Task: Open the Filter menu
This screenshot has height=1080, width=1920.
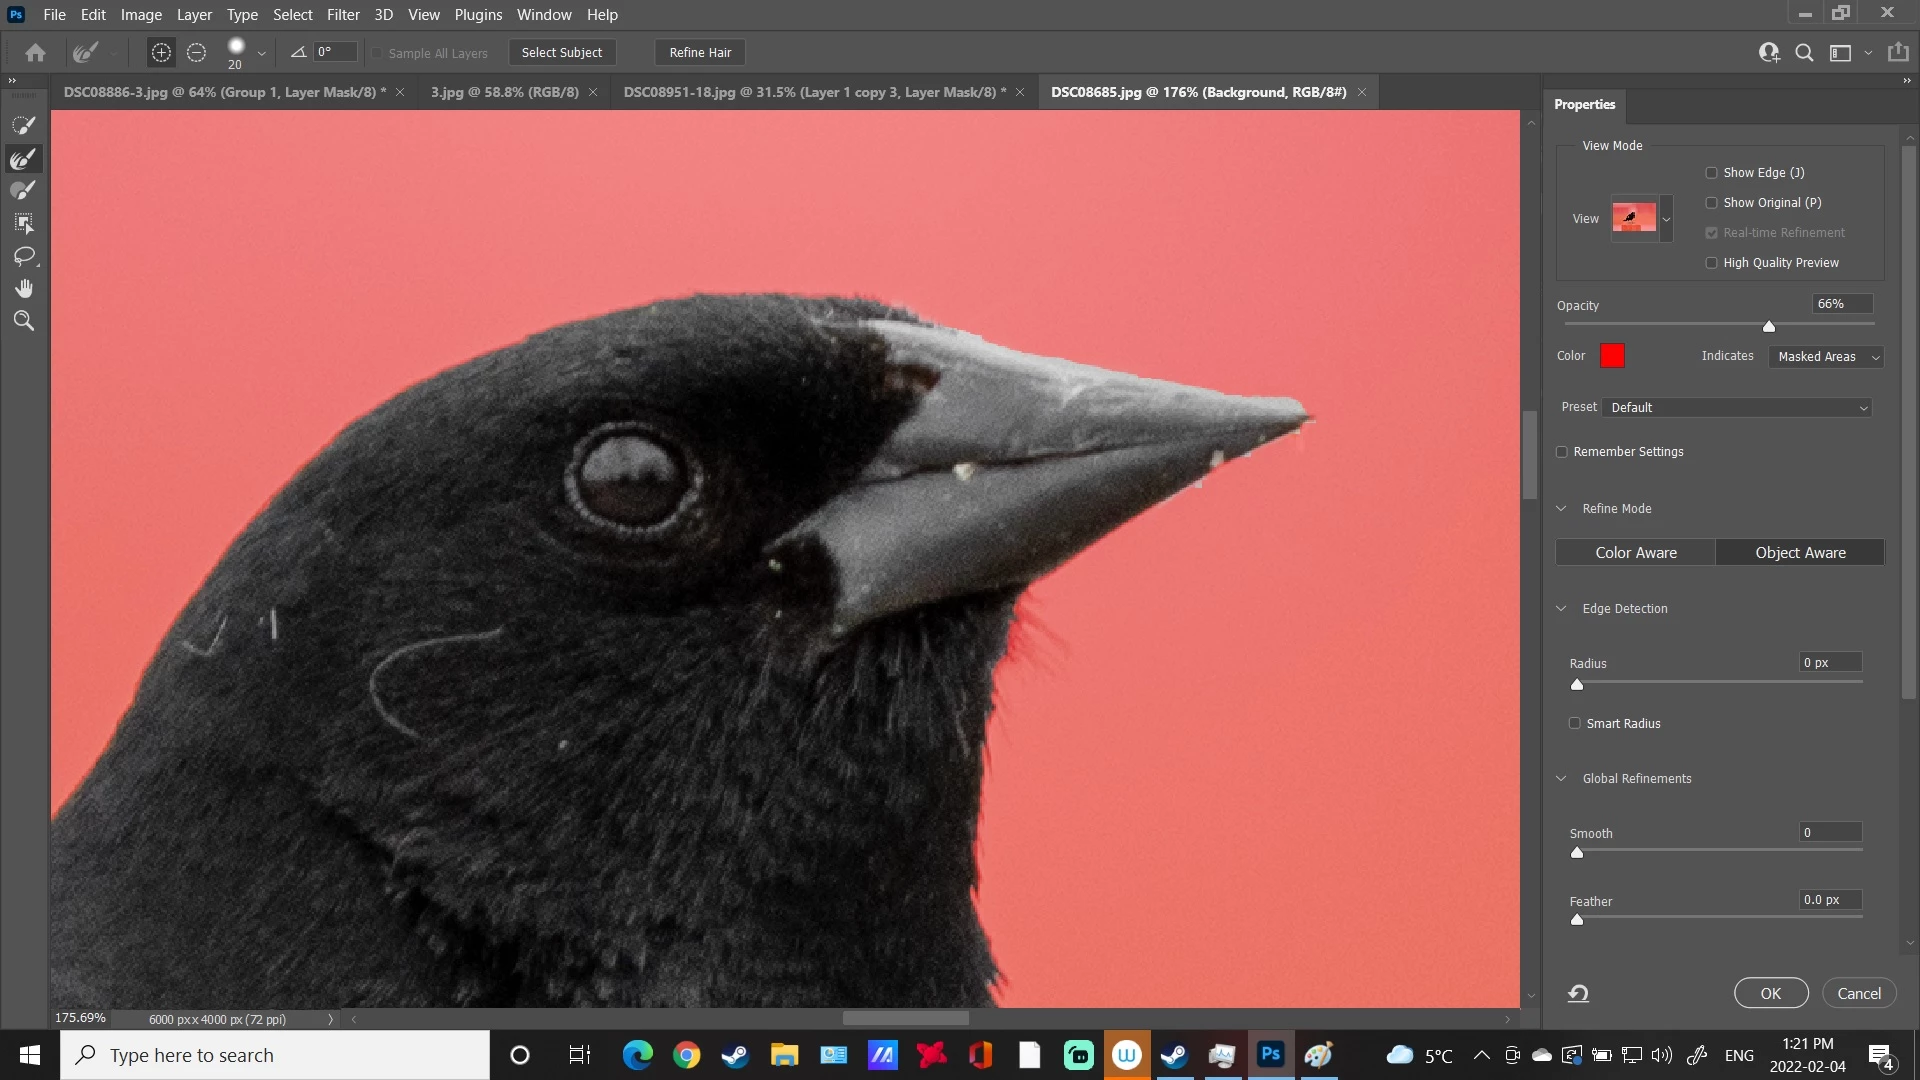Action: click(x=342, y=15)
